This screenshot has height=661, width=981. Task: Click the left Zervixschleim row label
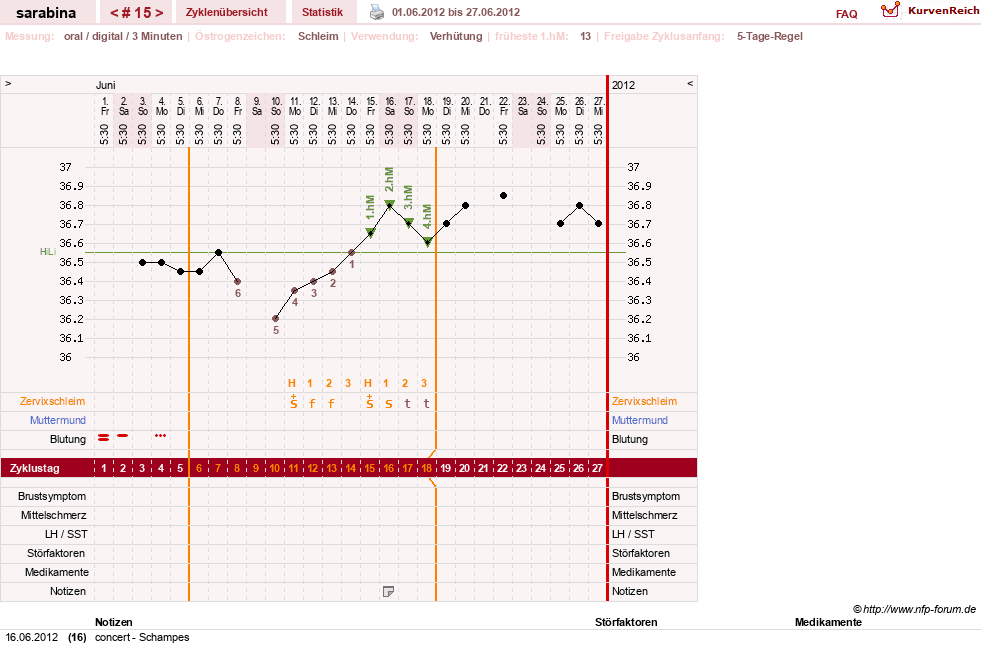pyautogui.click(x=53, y=401)
